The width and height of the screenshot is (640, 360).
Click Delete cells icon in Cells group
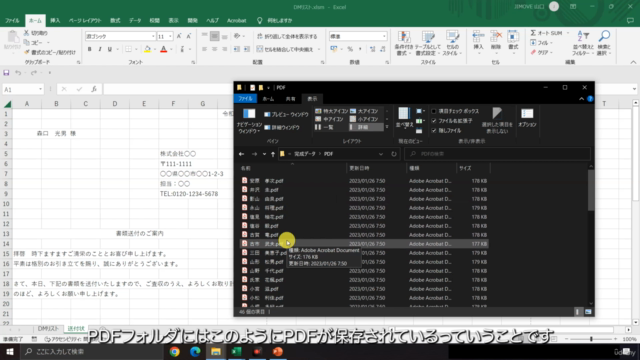click(496, 41)
